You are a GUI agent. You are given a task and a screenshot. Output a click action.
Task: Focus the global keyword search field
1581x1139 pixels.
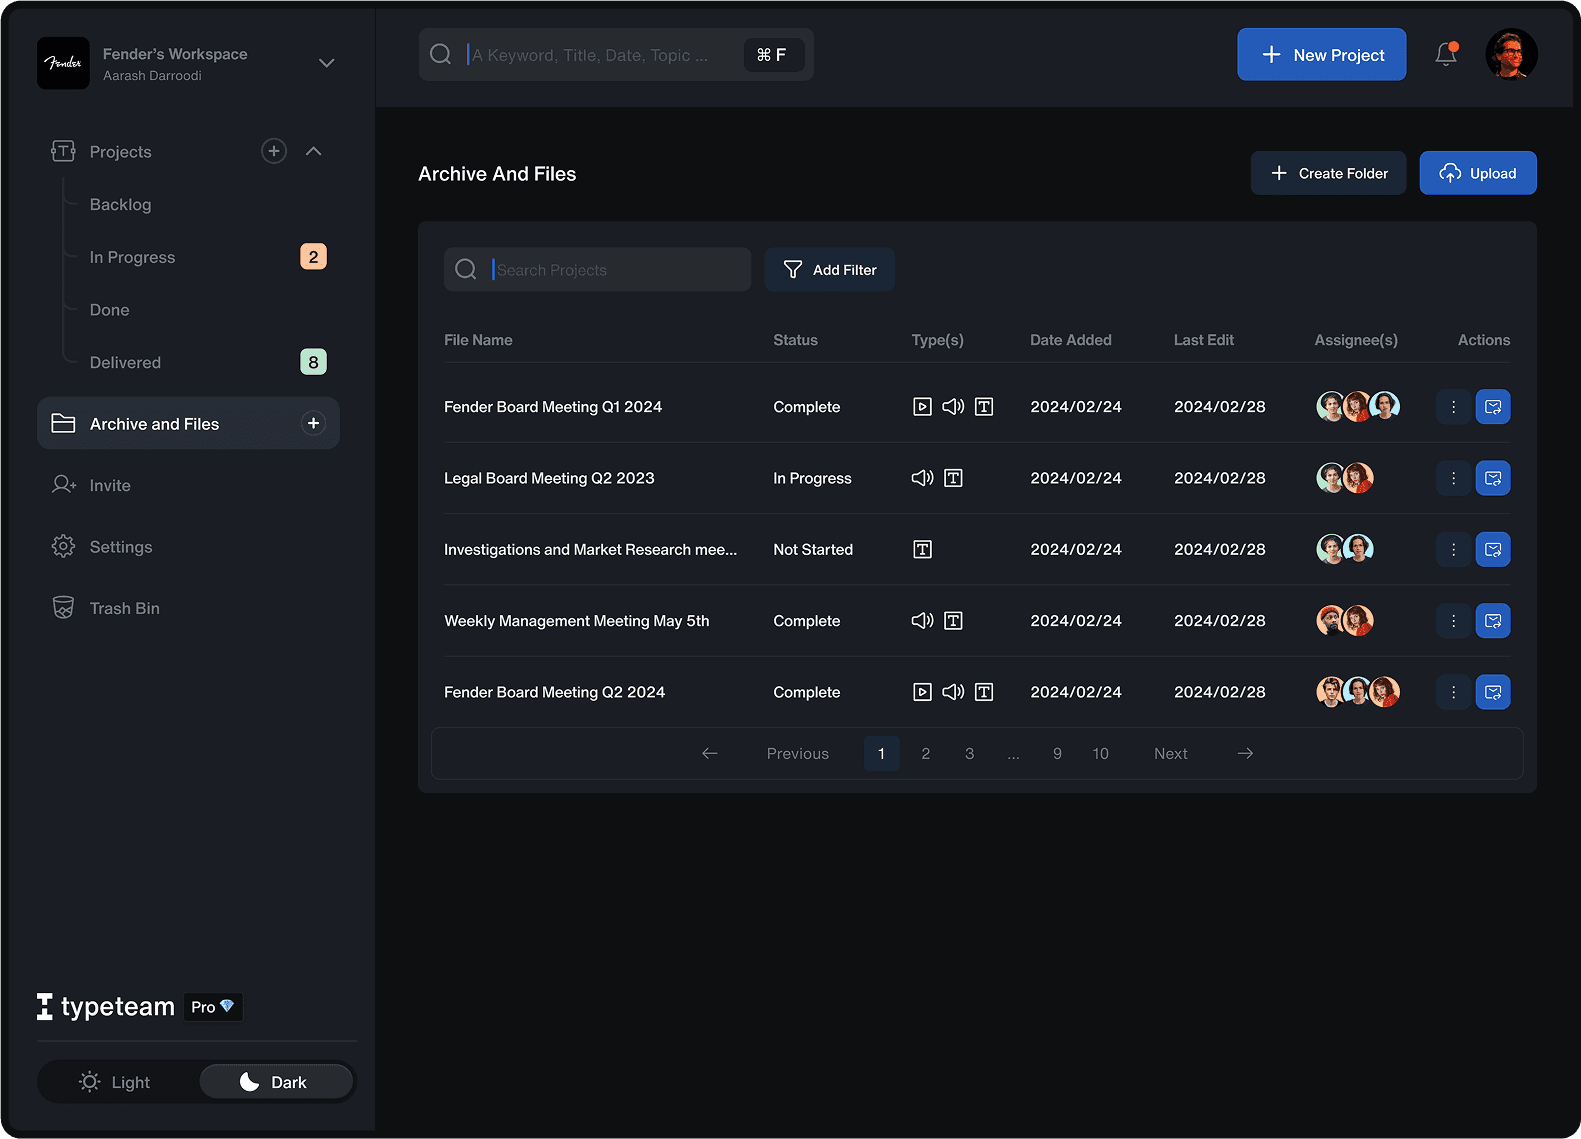click(x=616, y=54)
